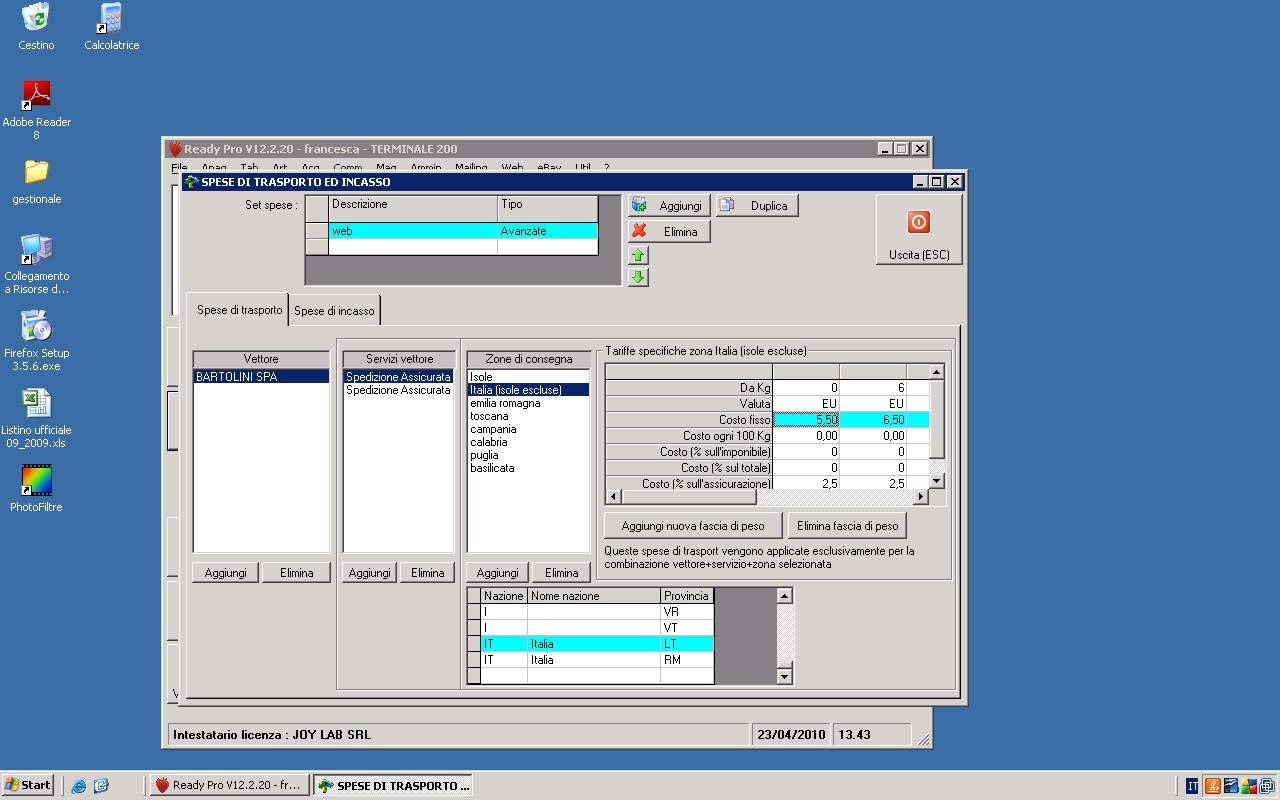1280x800 pixels.
Task: Click Aggiungi nuova fascia di peso
Action: (693, 526)
